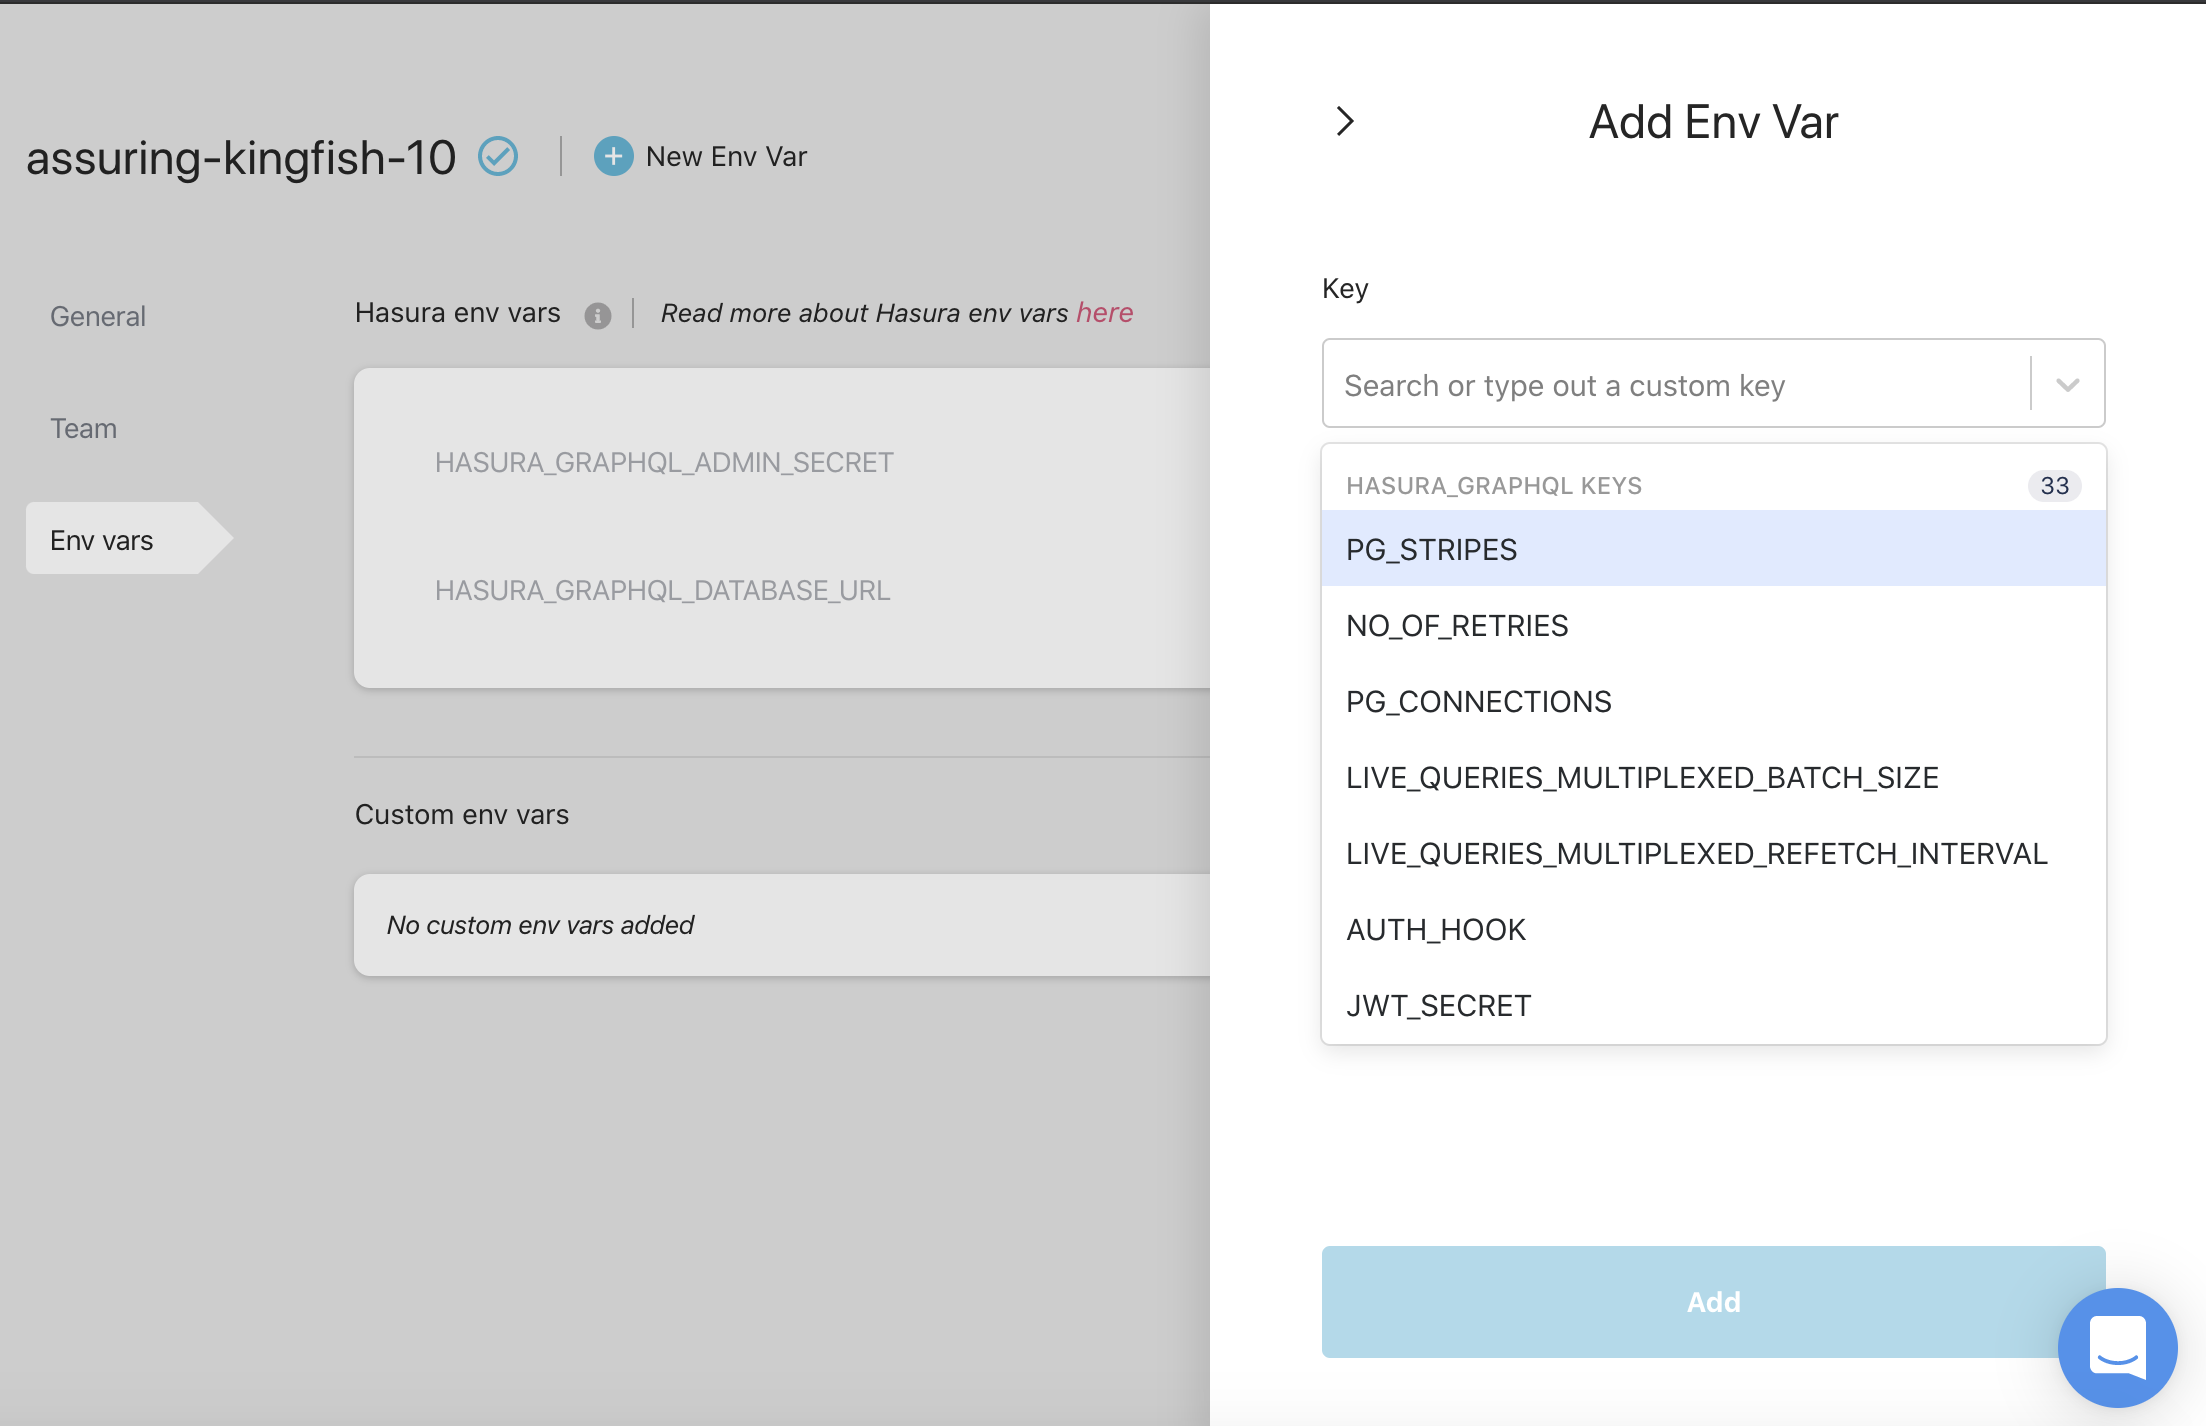Click the 33 keys count badge
Image resolution: width=2206 pixels, height=1426 pixels.
[2054, 485]
